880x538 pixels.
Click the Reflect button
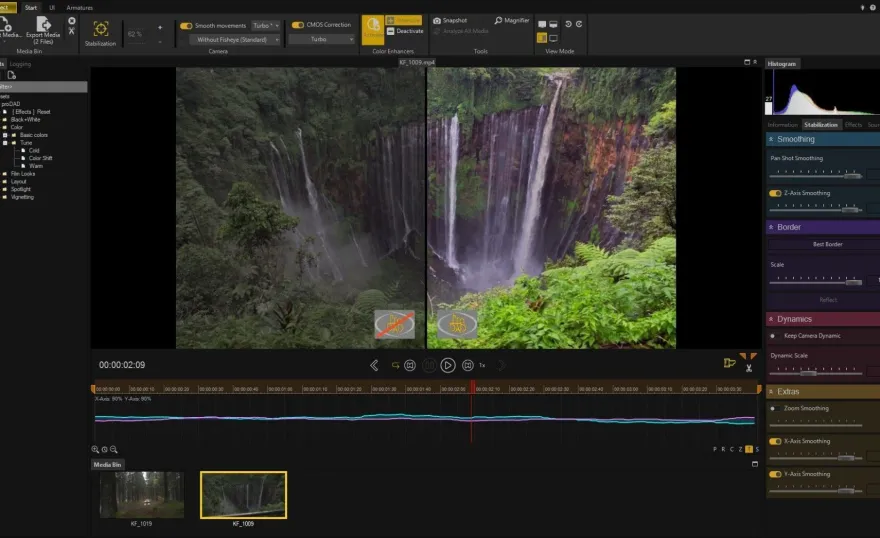[x=828, y=300]
